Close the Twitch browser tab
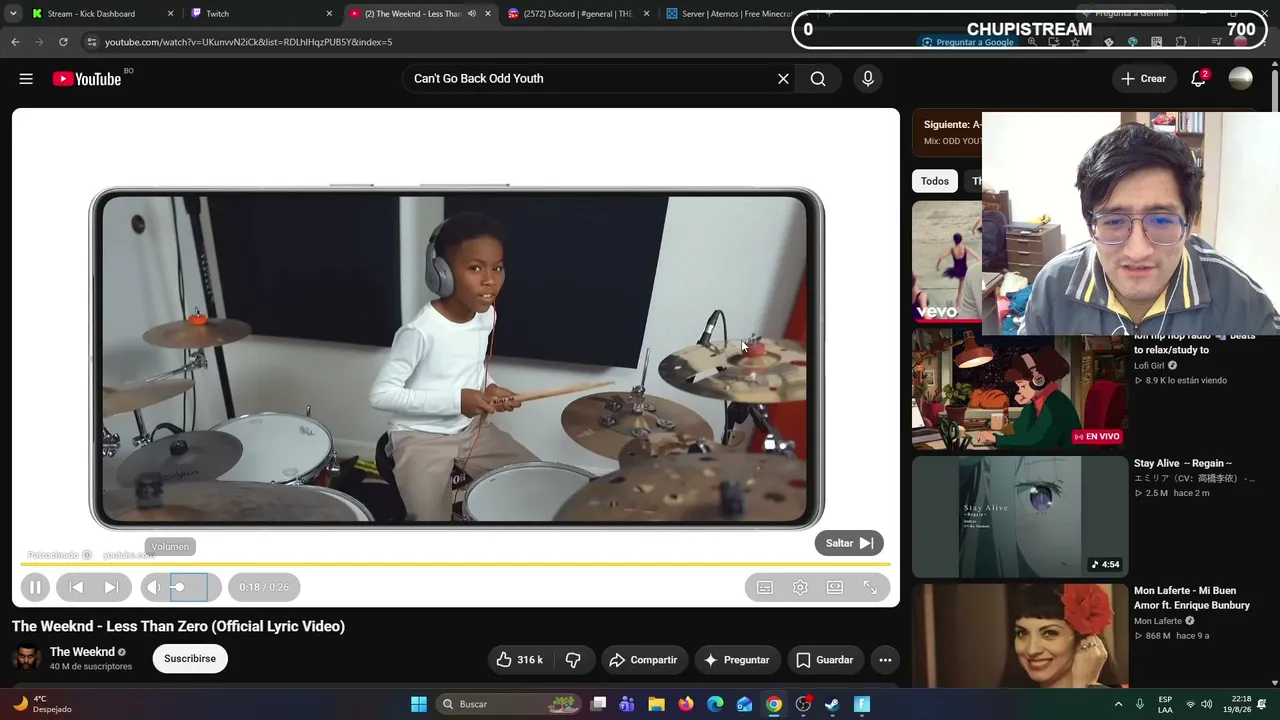This screenshot has width=1280, height=720. pyautogui.click(x=329, y=14)
